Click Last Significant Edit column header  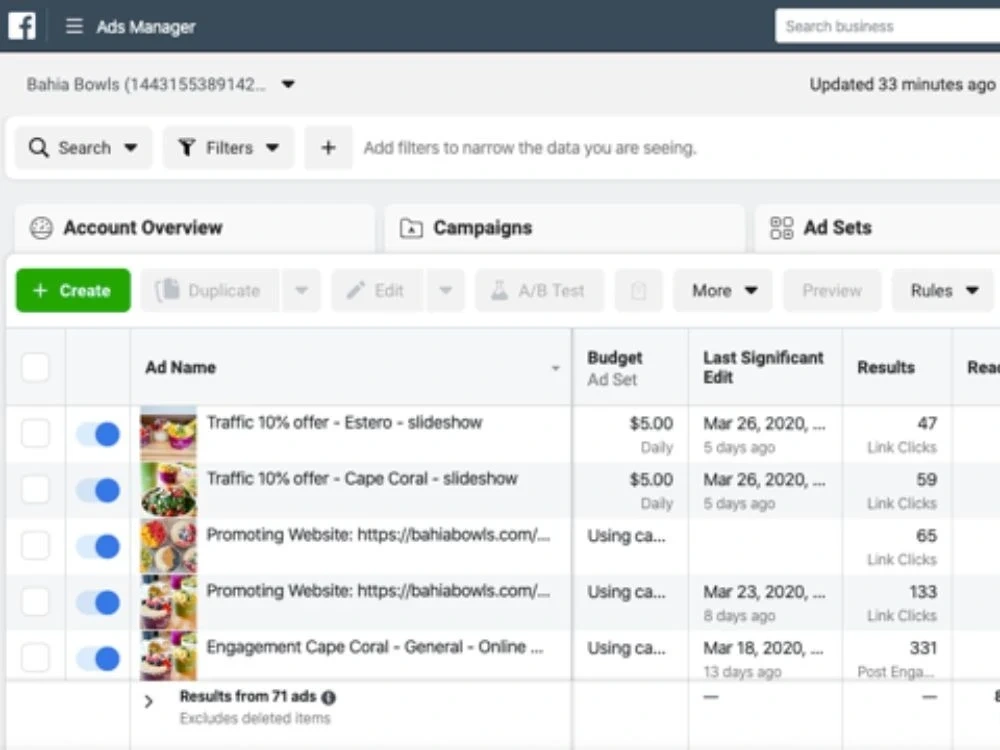click(763, 367)
